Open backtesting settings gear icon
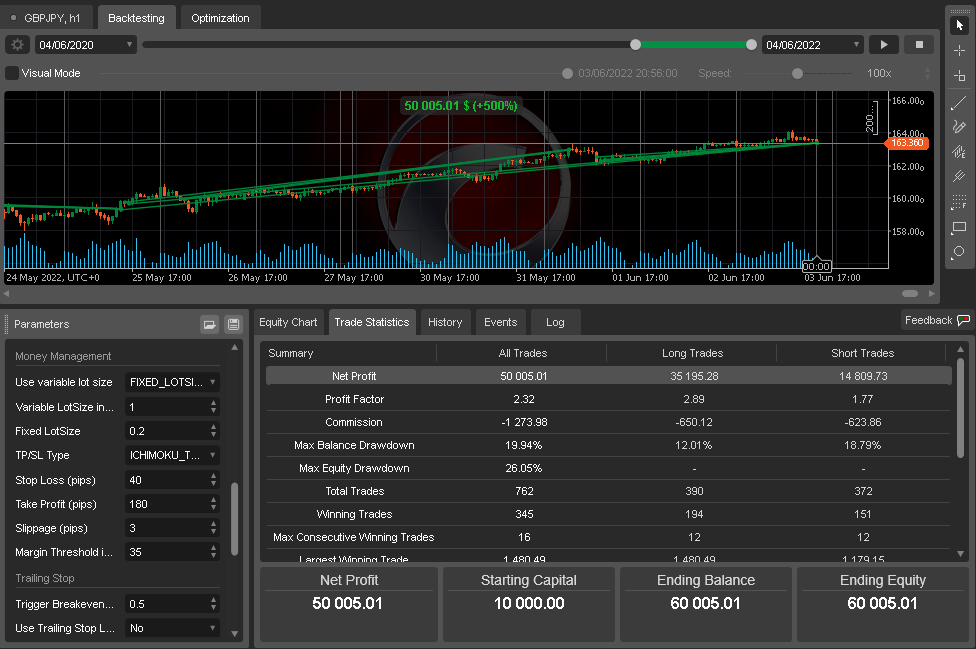Viewport: 976px width, 649px height. coord(17,45)
